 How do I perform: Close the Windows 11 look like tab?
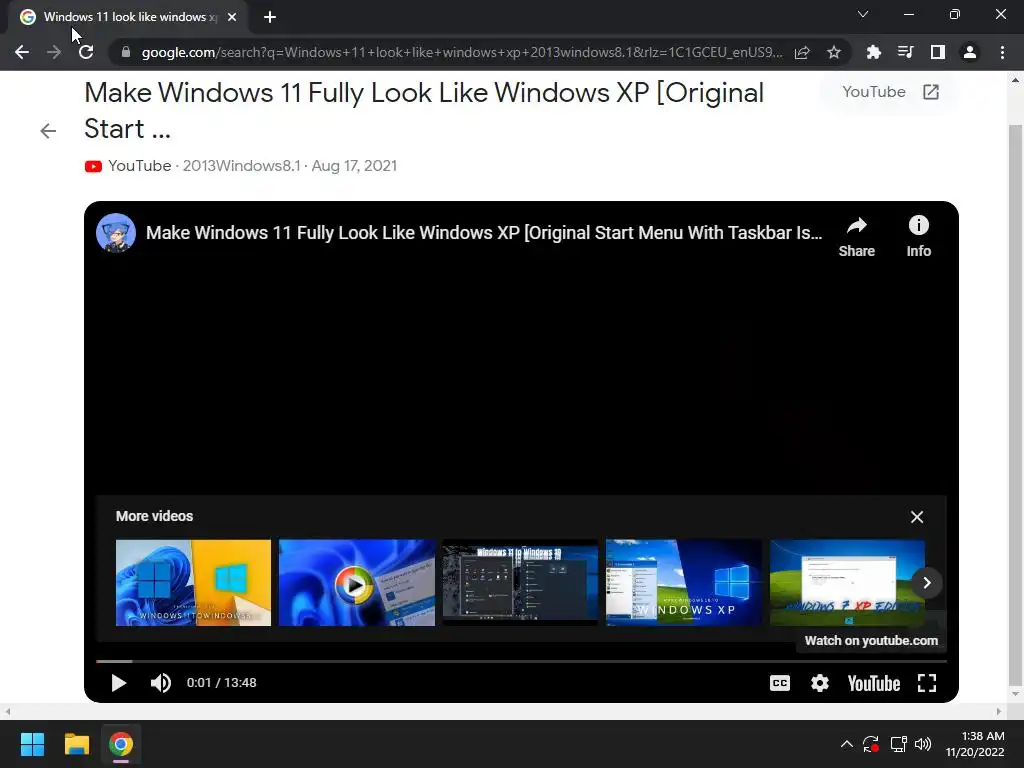[x=232, y=17]
